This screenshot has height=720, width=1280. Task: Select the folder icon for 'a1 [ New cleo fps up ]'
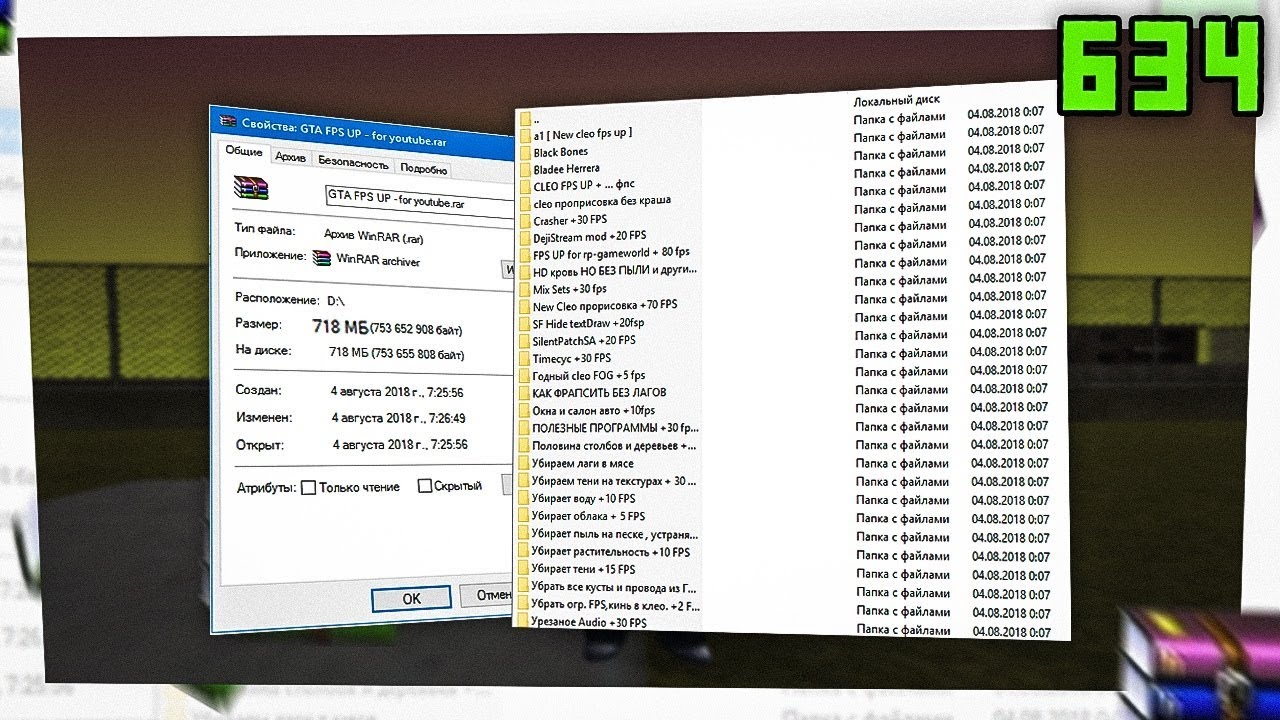pos(525,134)
